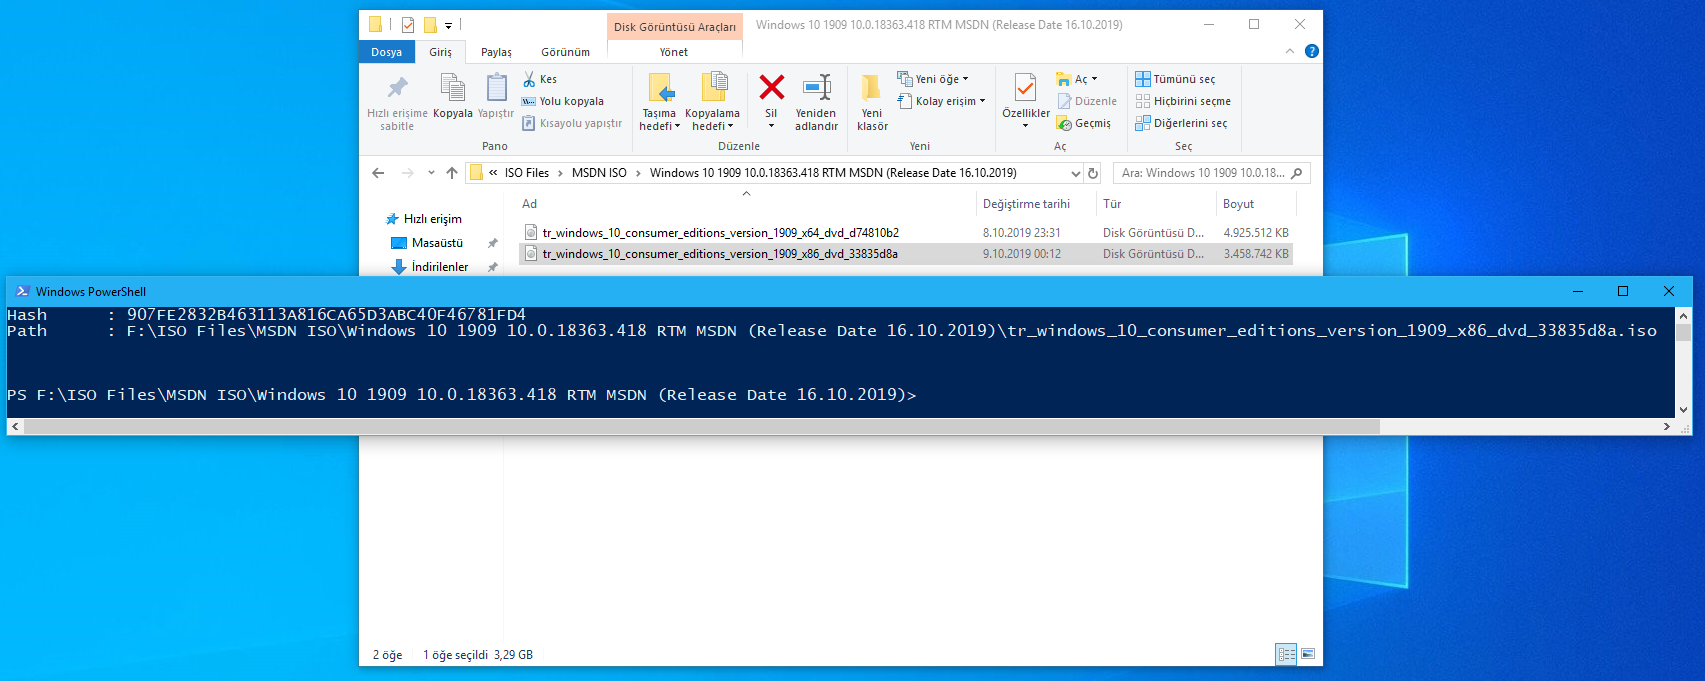
Task: Sort by Değiştirme tarihi column
Action: coord(1035,204)
